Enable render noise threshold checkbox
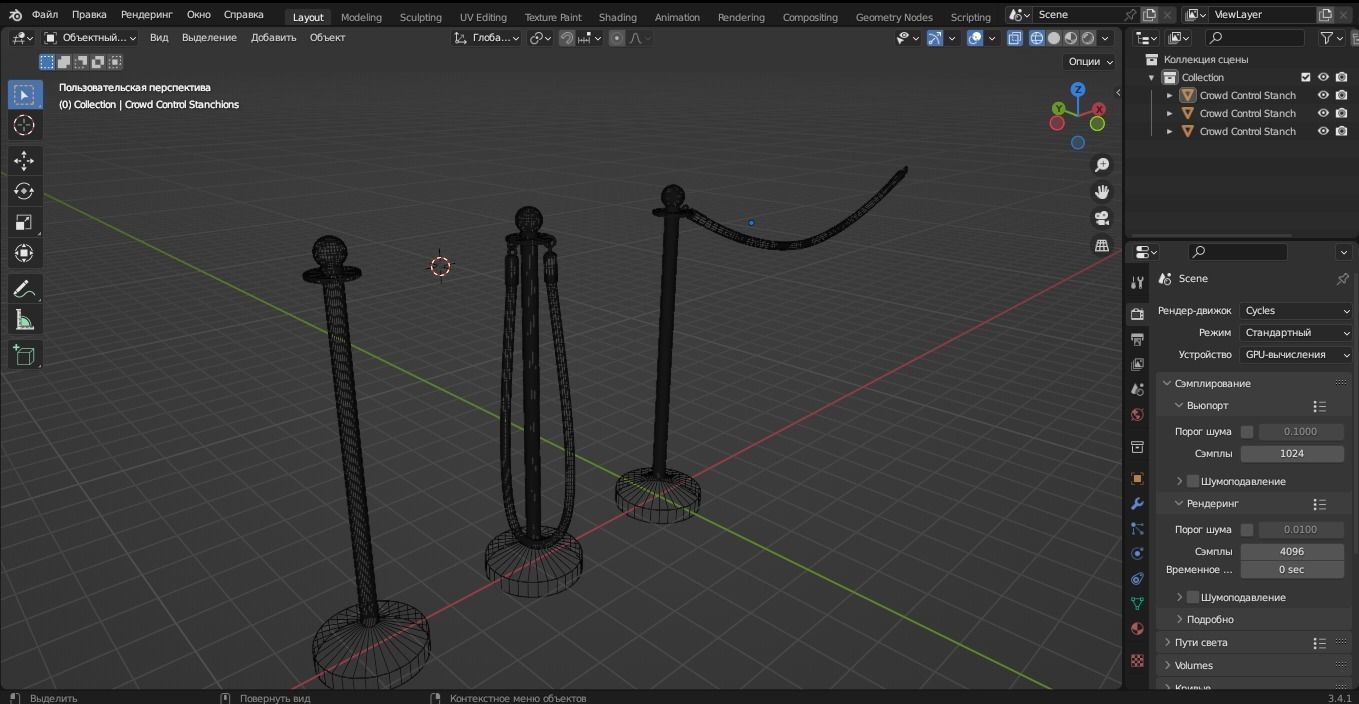 pos(1247,530)
